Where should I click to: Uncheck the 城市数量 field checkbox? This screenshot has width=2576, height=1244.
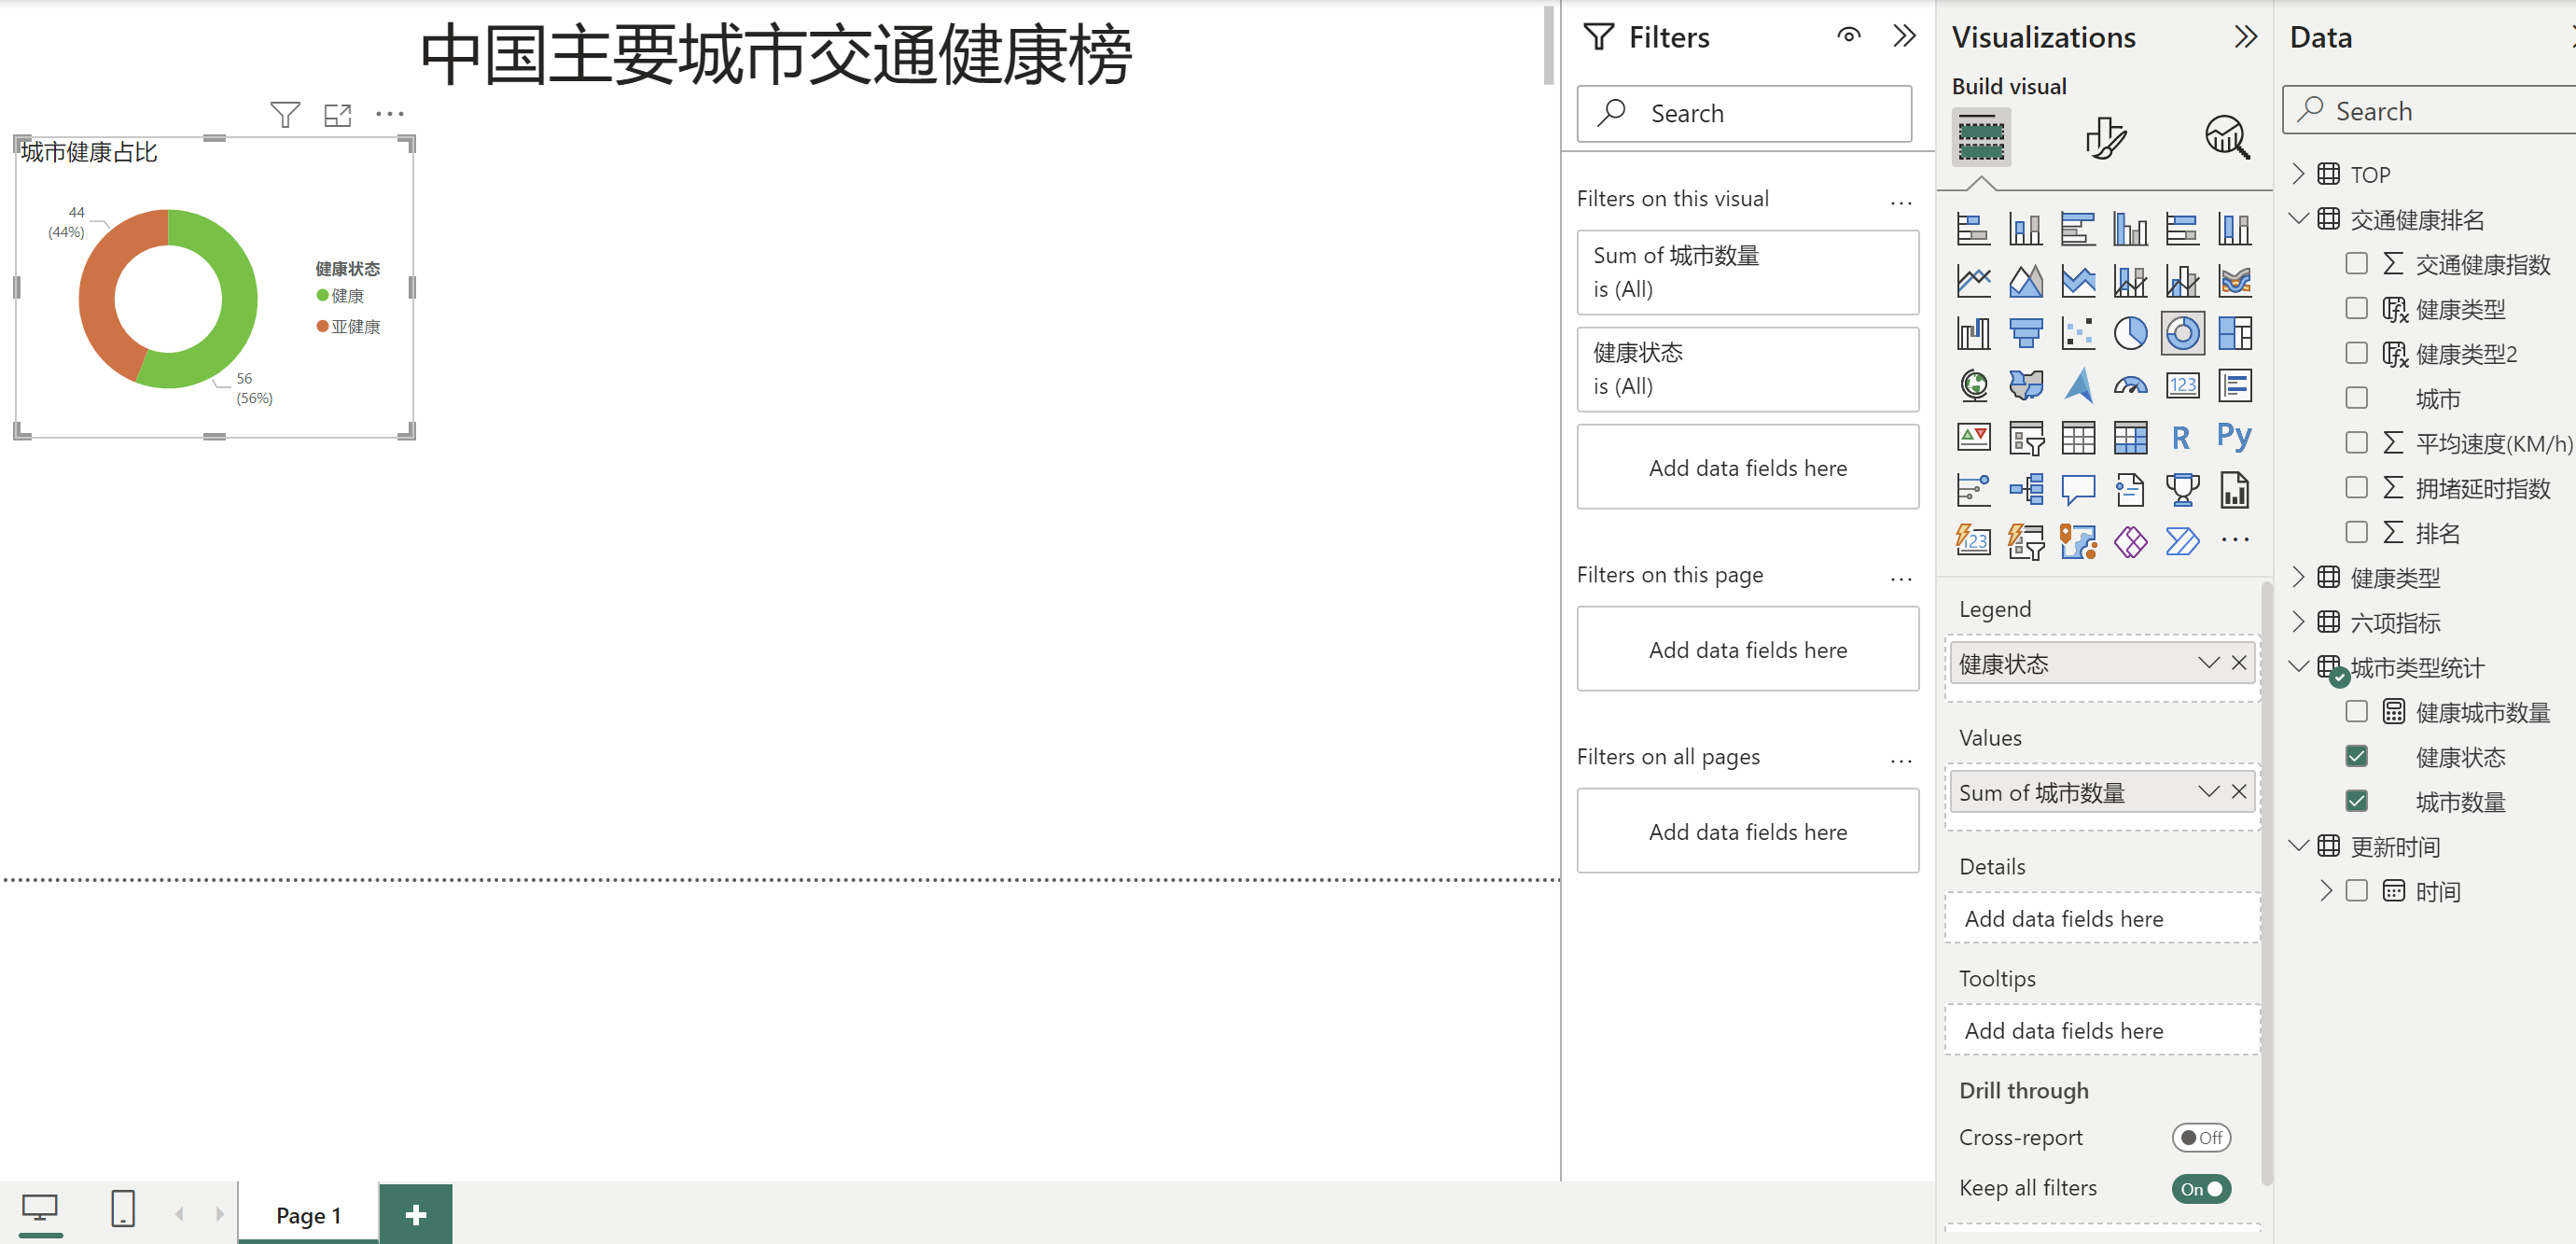point(2356,801)
